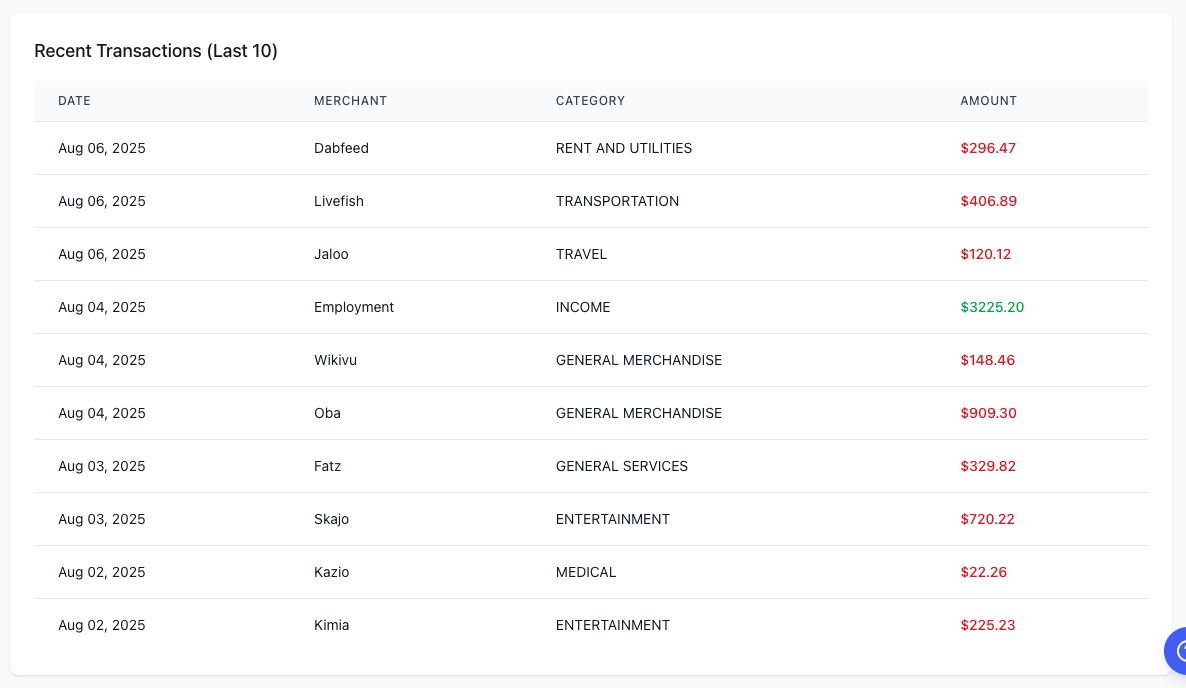This screenshot has width=1186, height=688.
Task: Select the Dabfeed merchant name
Action: pyautogui.click(x=341, y=148)
